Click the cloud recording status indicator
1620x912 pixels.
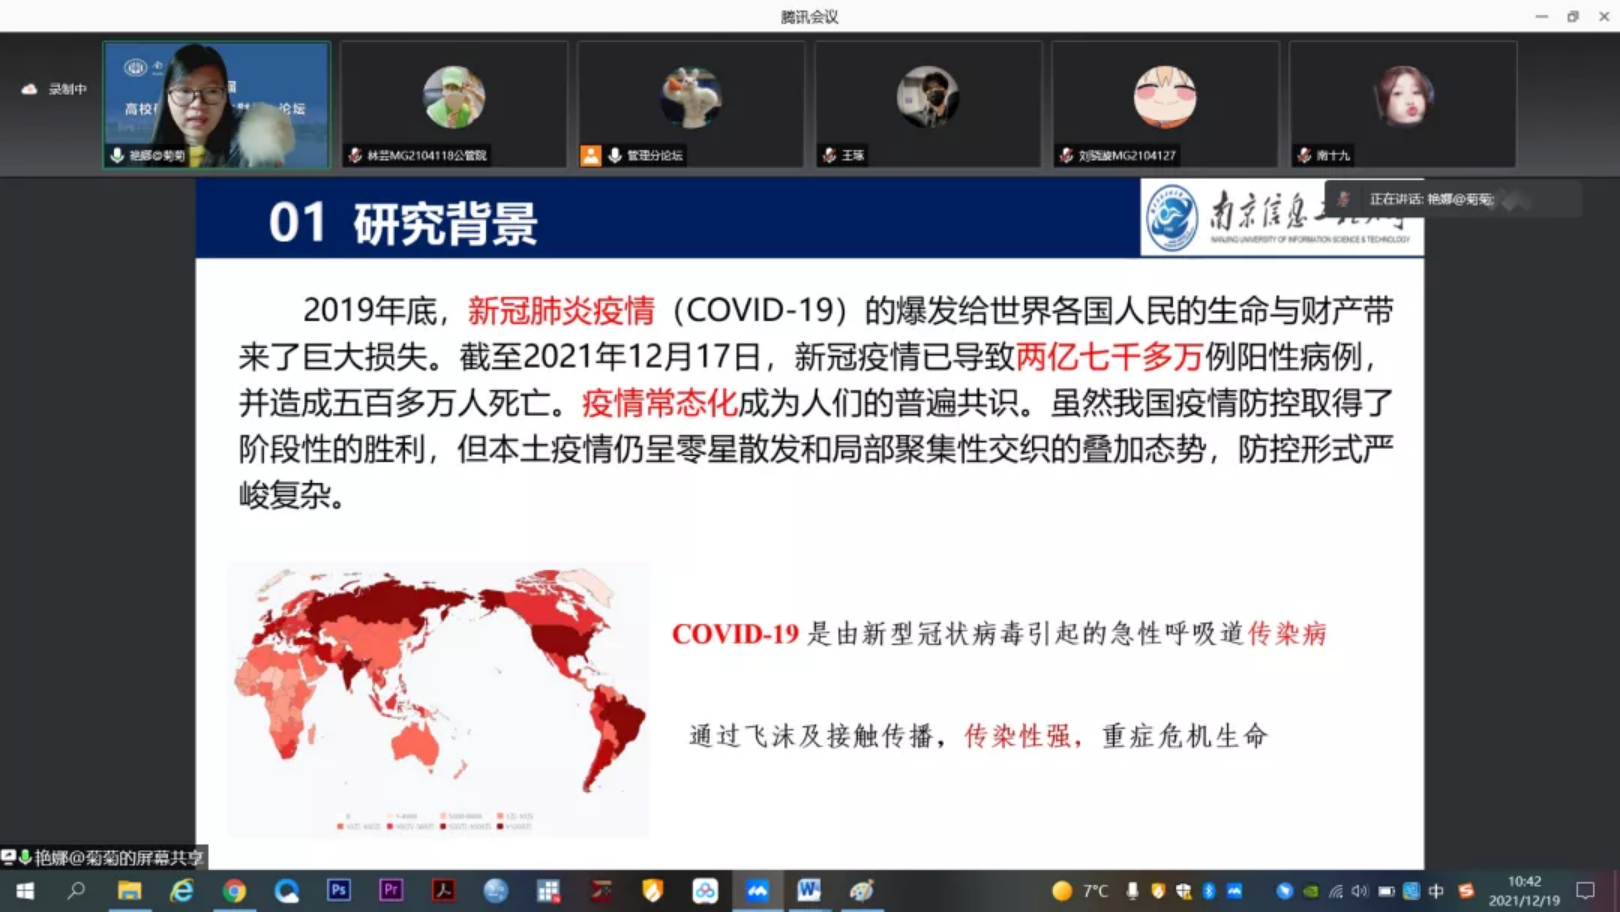pos(54,89)
